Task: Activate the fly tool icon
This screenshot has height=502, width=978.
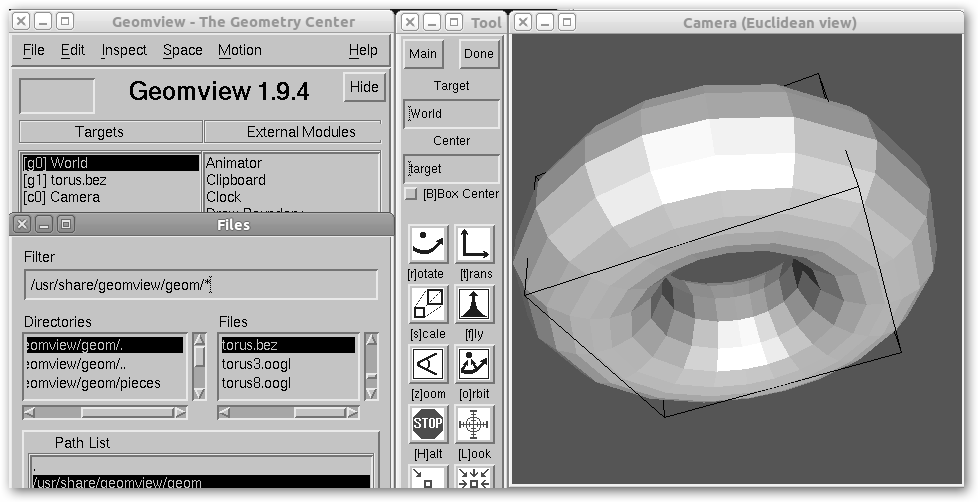Action: coord(475,304)
